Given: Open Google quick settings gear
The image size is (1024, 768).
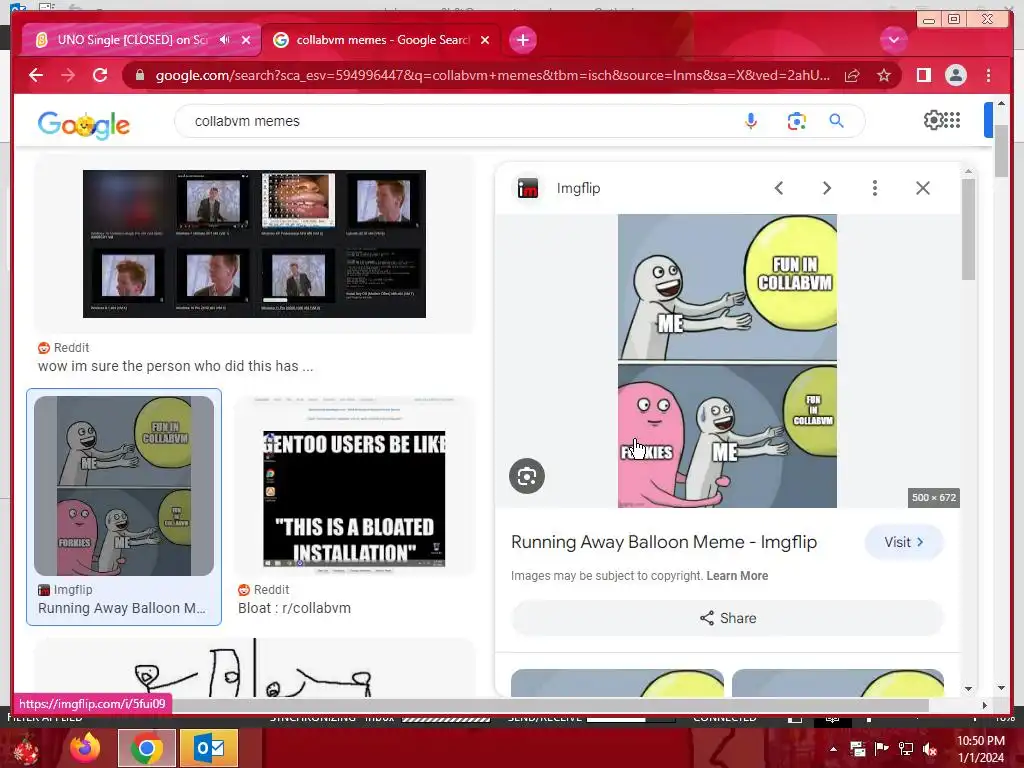Looking at the screenshot, I should click(x=933, y=120).
